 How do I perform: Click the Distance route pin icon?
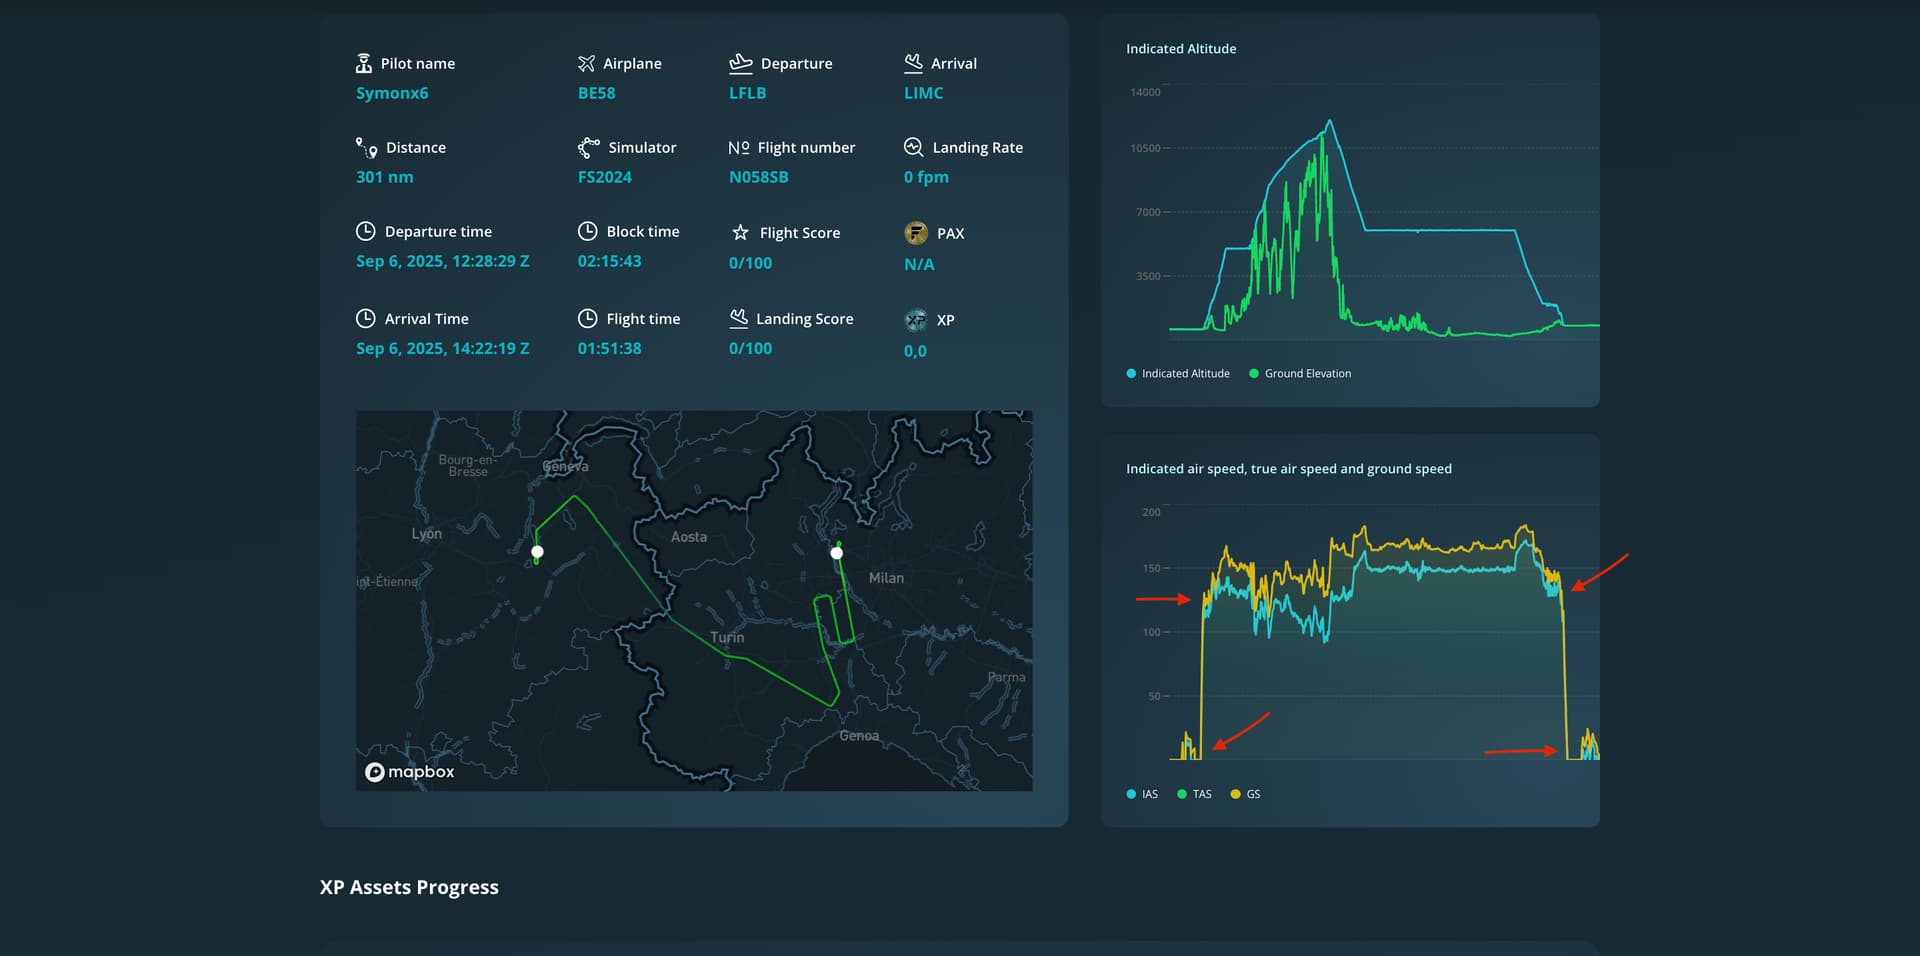[x=366, y=148]
